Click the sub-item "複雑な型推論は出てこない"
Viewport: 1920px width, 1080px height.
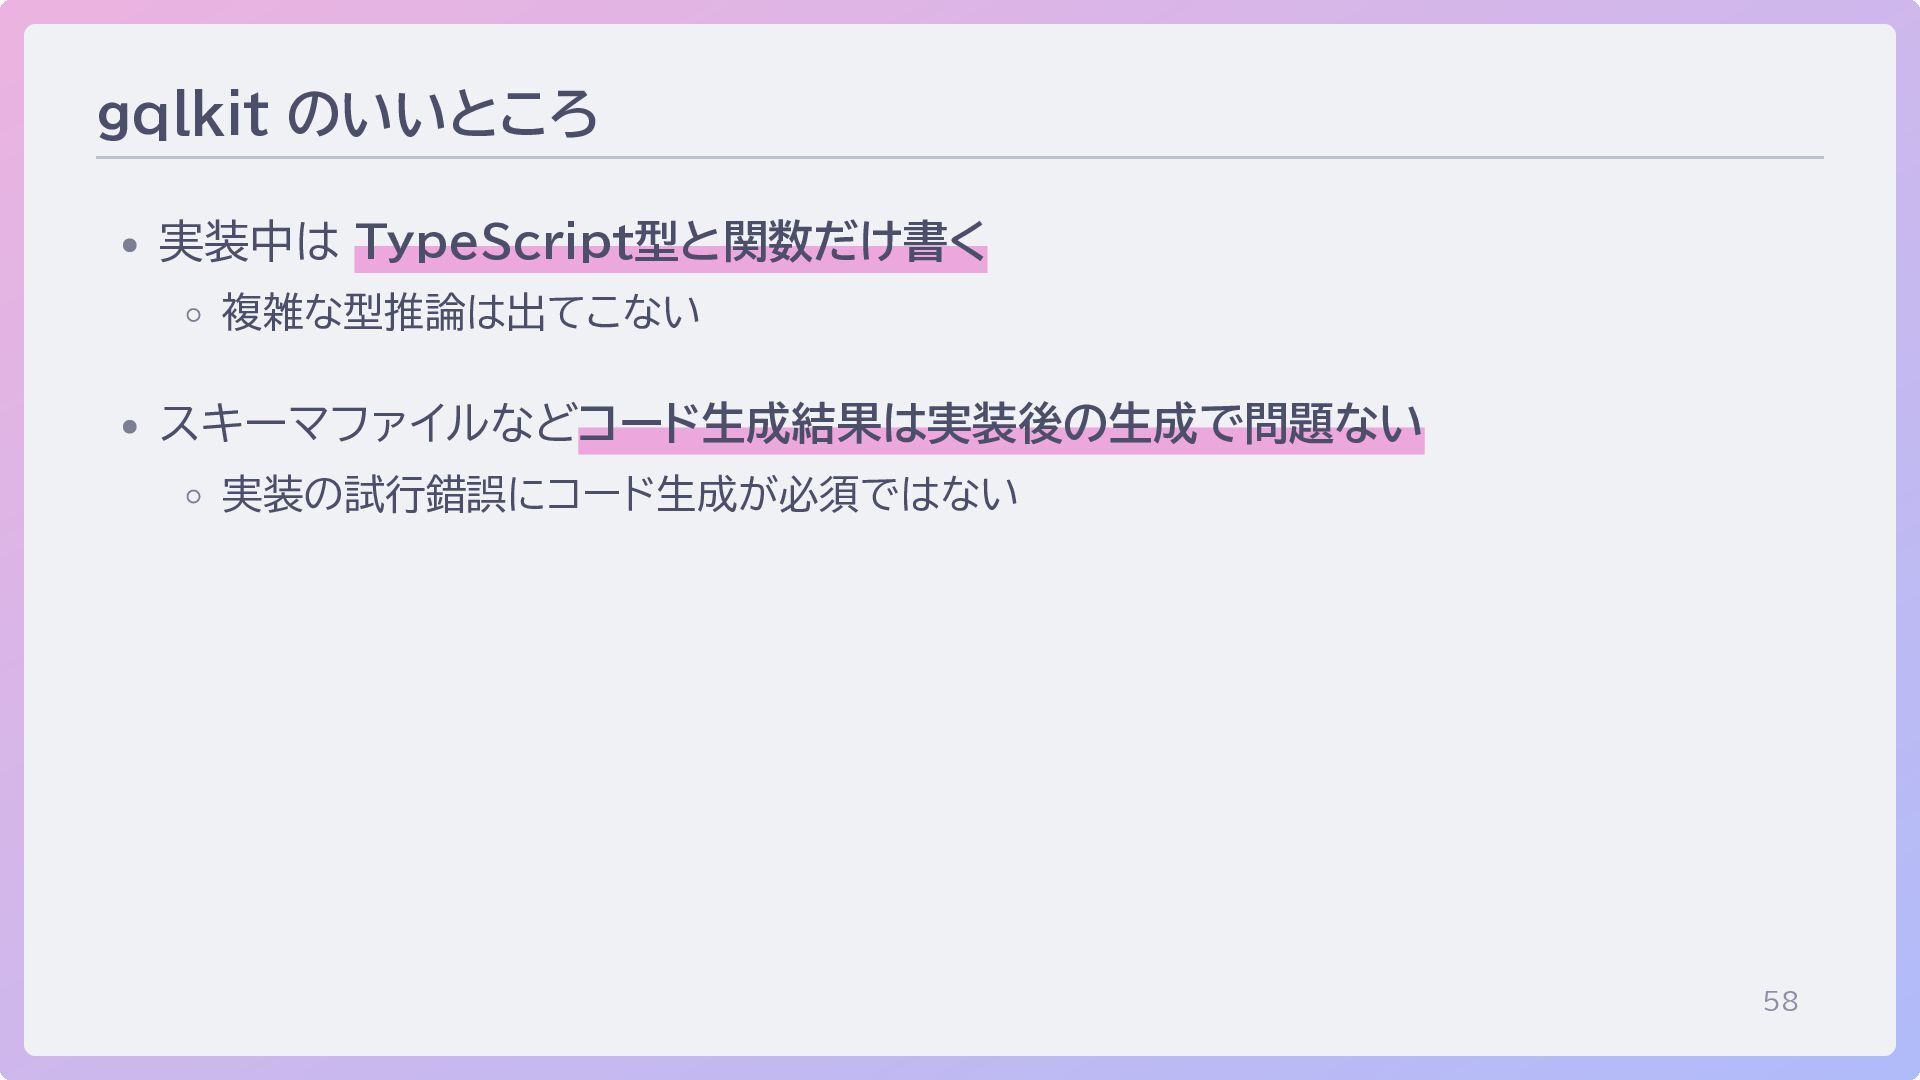pyautogui.click(x=461, y=312)
